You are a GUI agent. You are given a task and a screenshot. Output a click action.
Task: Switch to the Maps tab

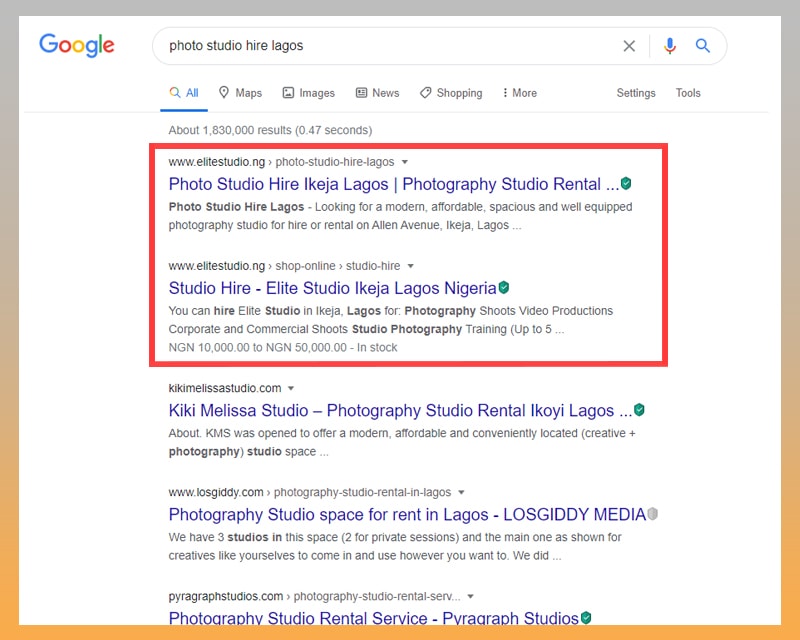tap(240, 93)
